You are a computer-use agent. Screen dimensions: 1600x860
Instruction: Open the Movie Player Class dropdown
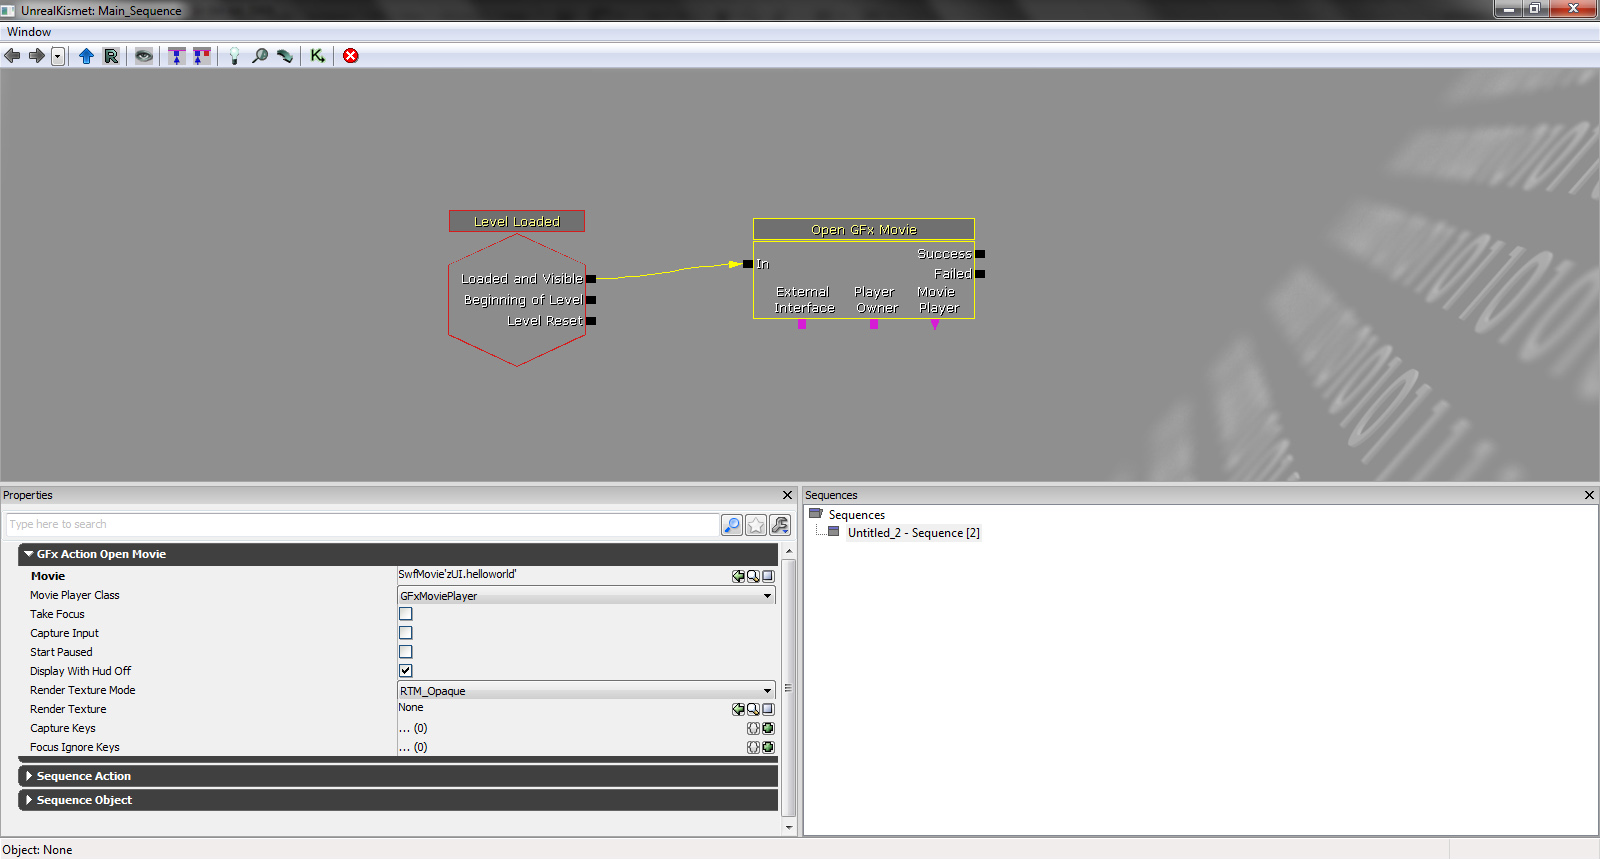pos(767,596)
